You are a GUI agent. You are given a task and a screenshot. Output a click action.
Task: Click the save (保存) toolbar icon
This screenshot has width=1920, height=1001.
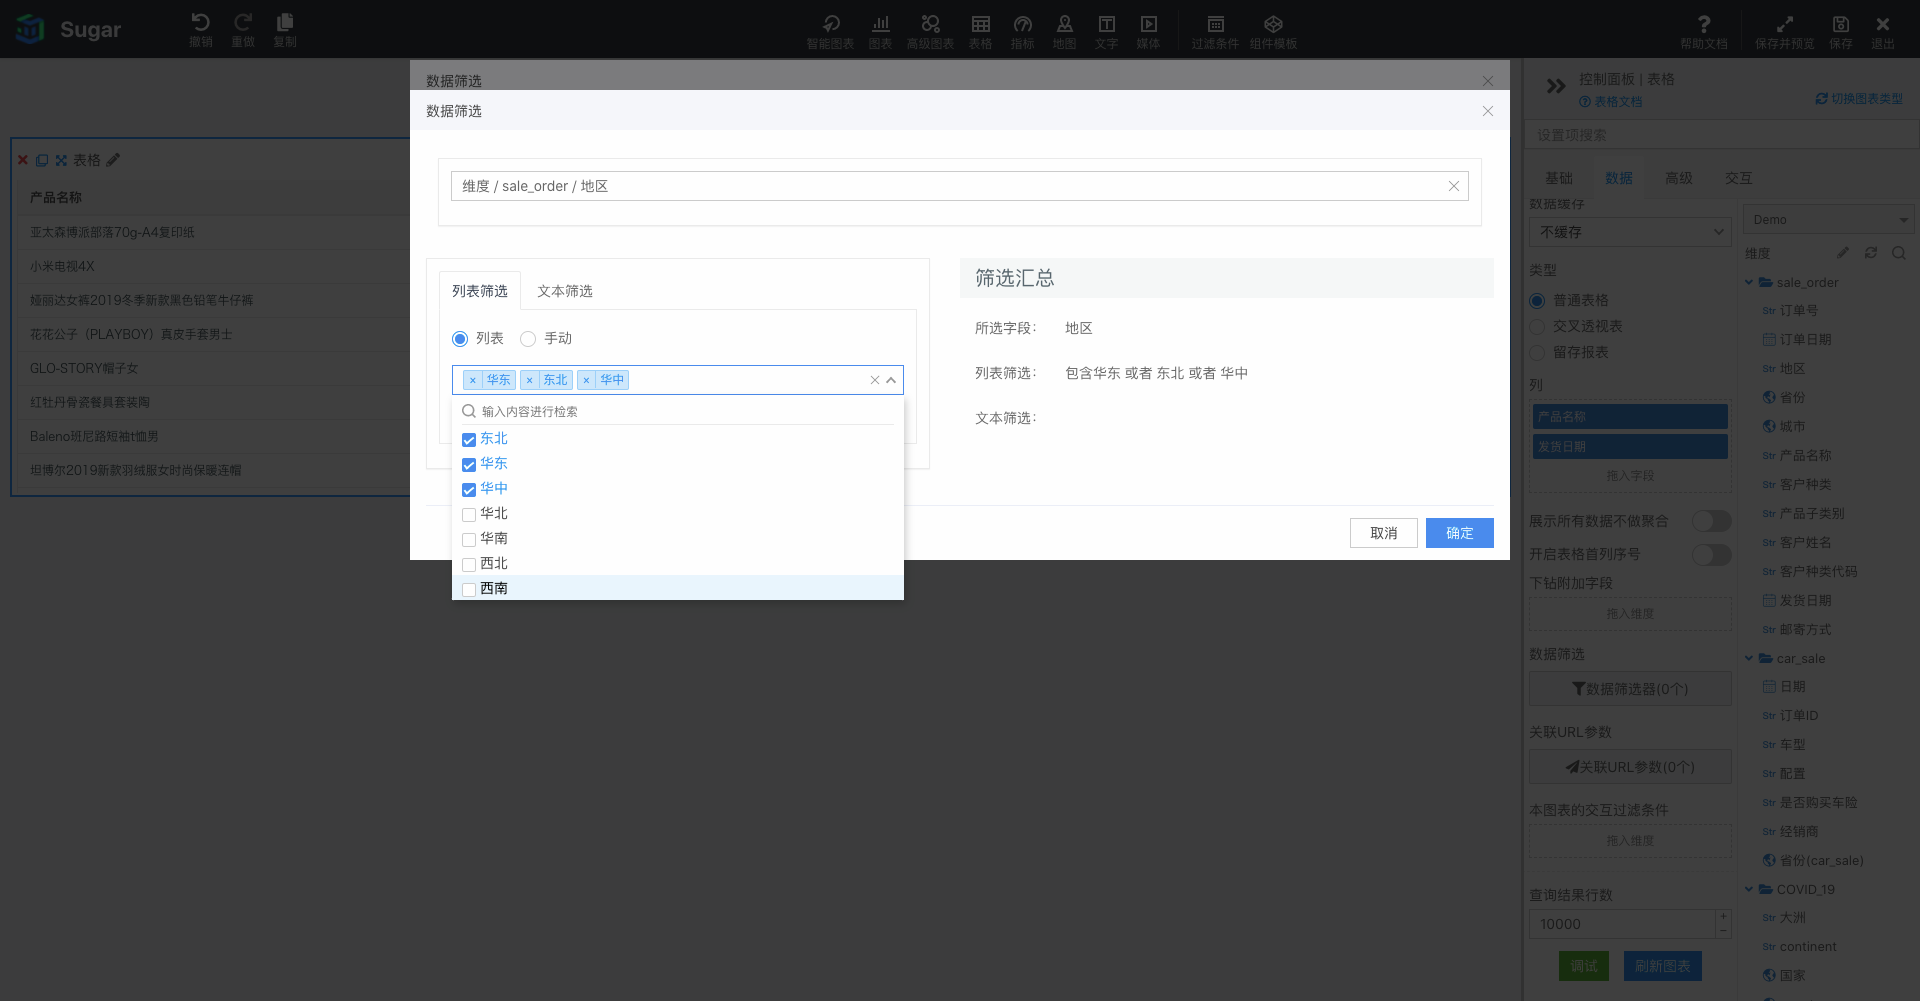[1841, 31]
